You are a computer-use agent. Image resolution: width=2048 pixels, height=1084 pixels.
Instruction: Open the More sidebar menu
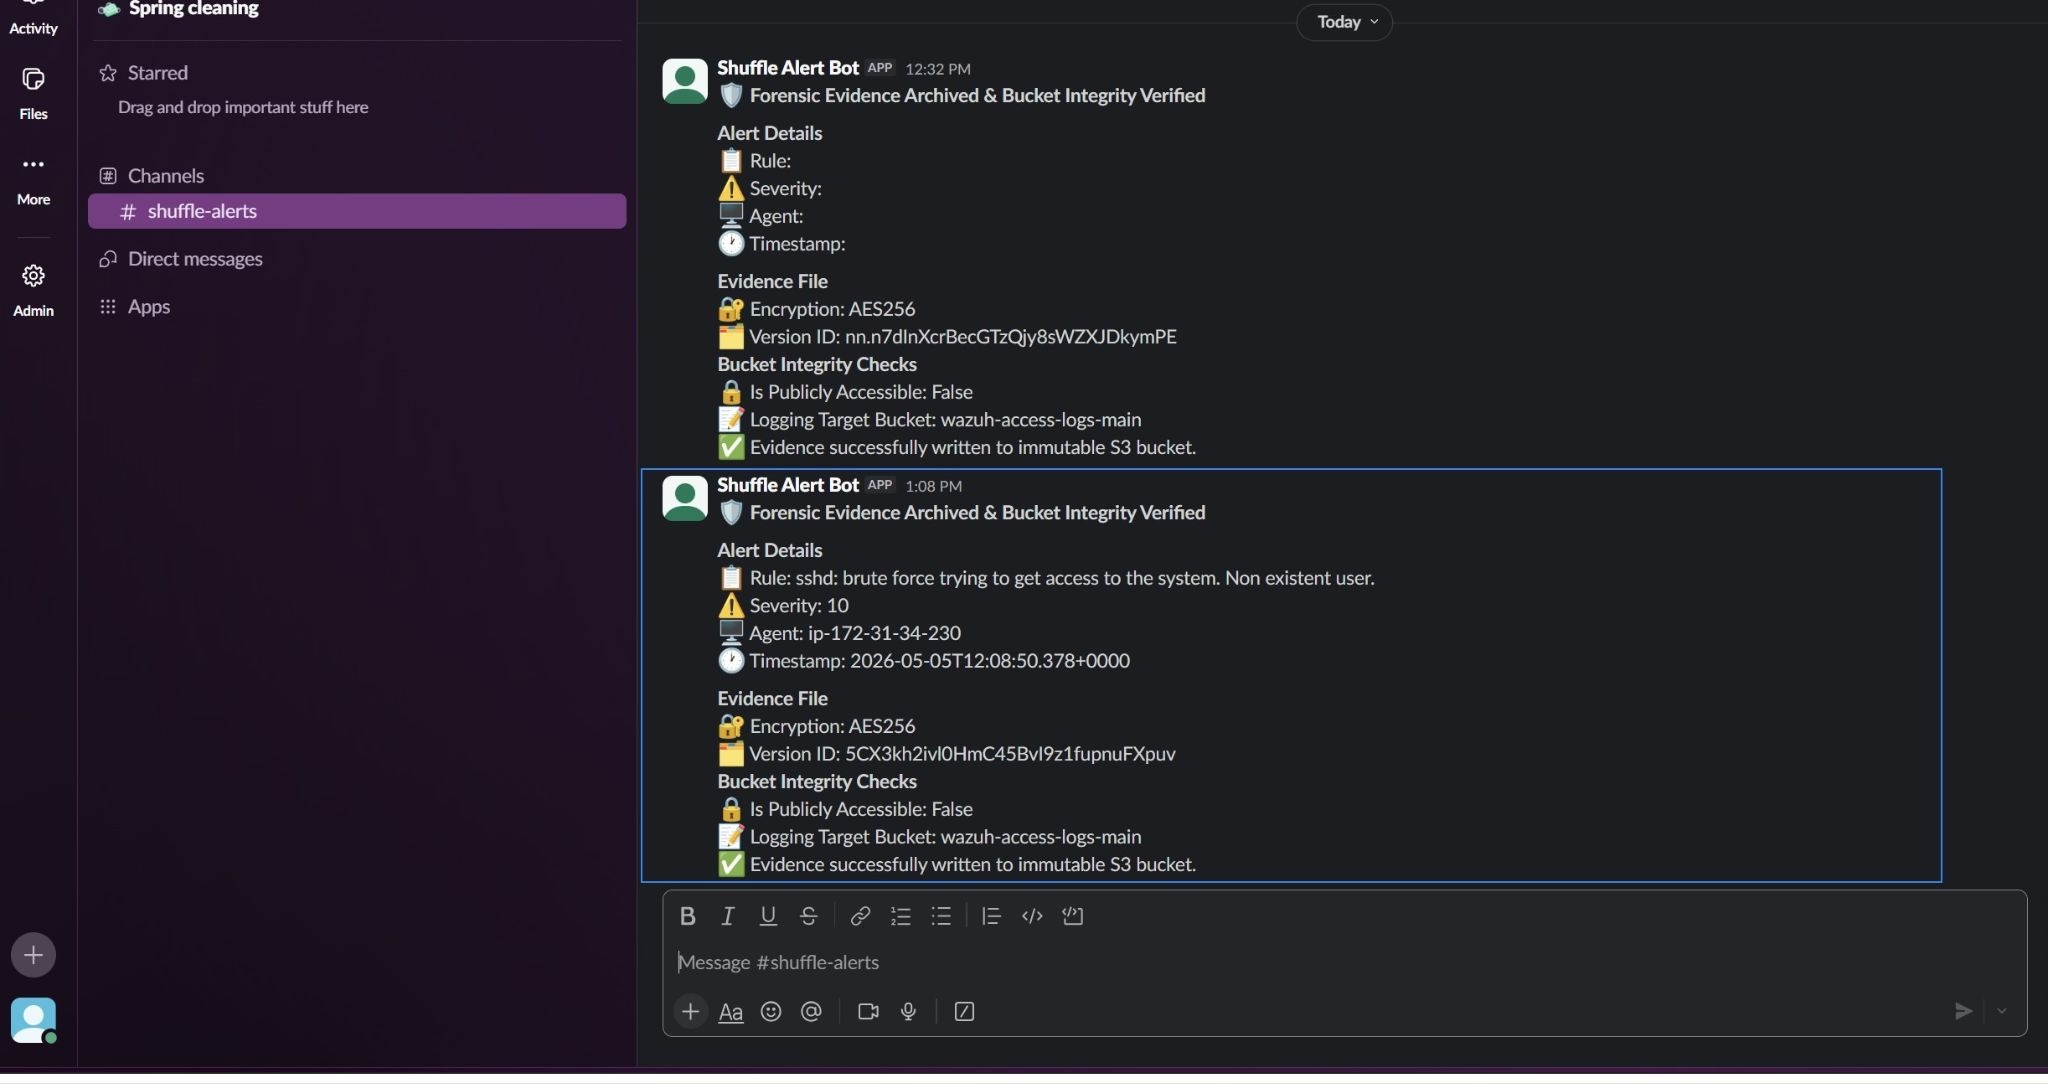point(33,179)
